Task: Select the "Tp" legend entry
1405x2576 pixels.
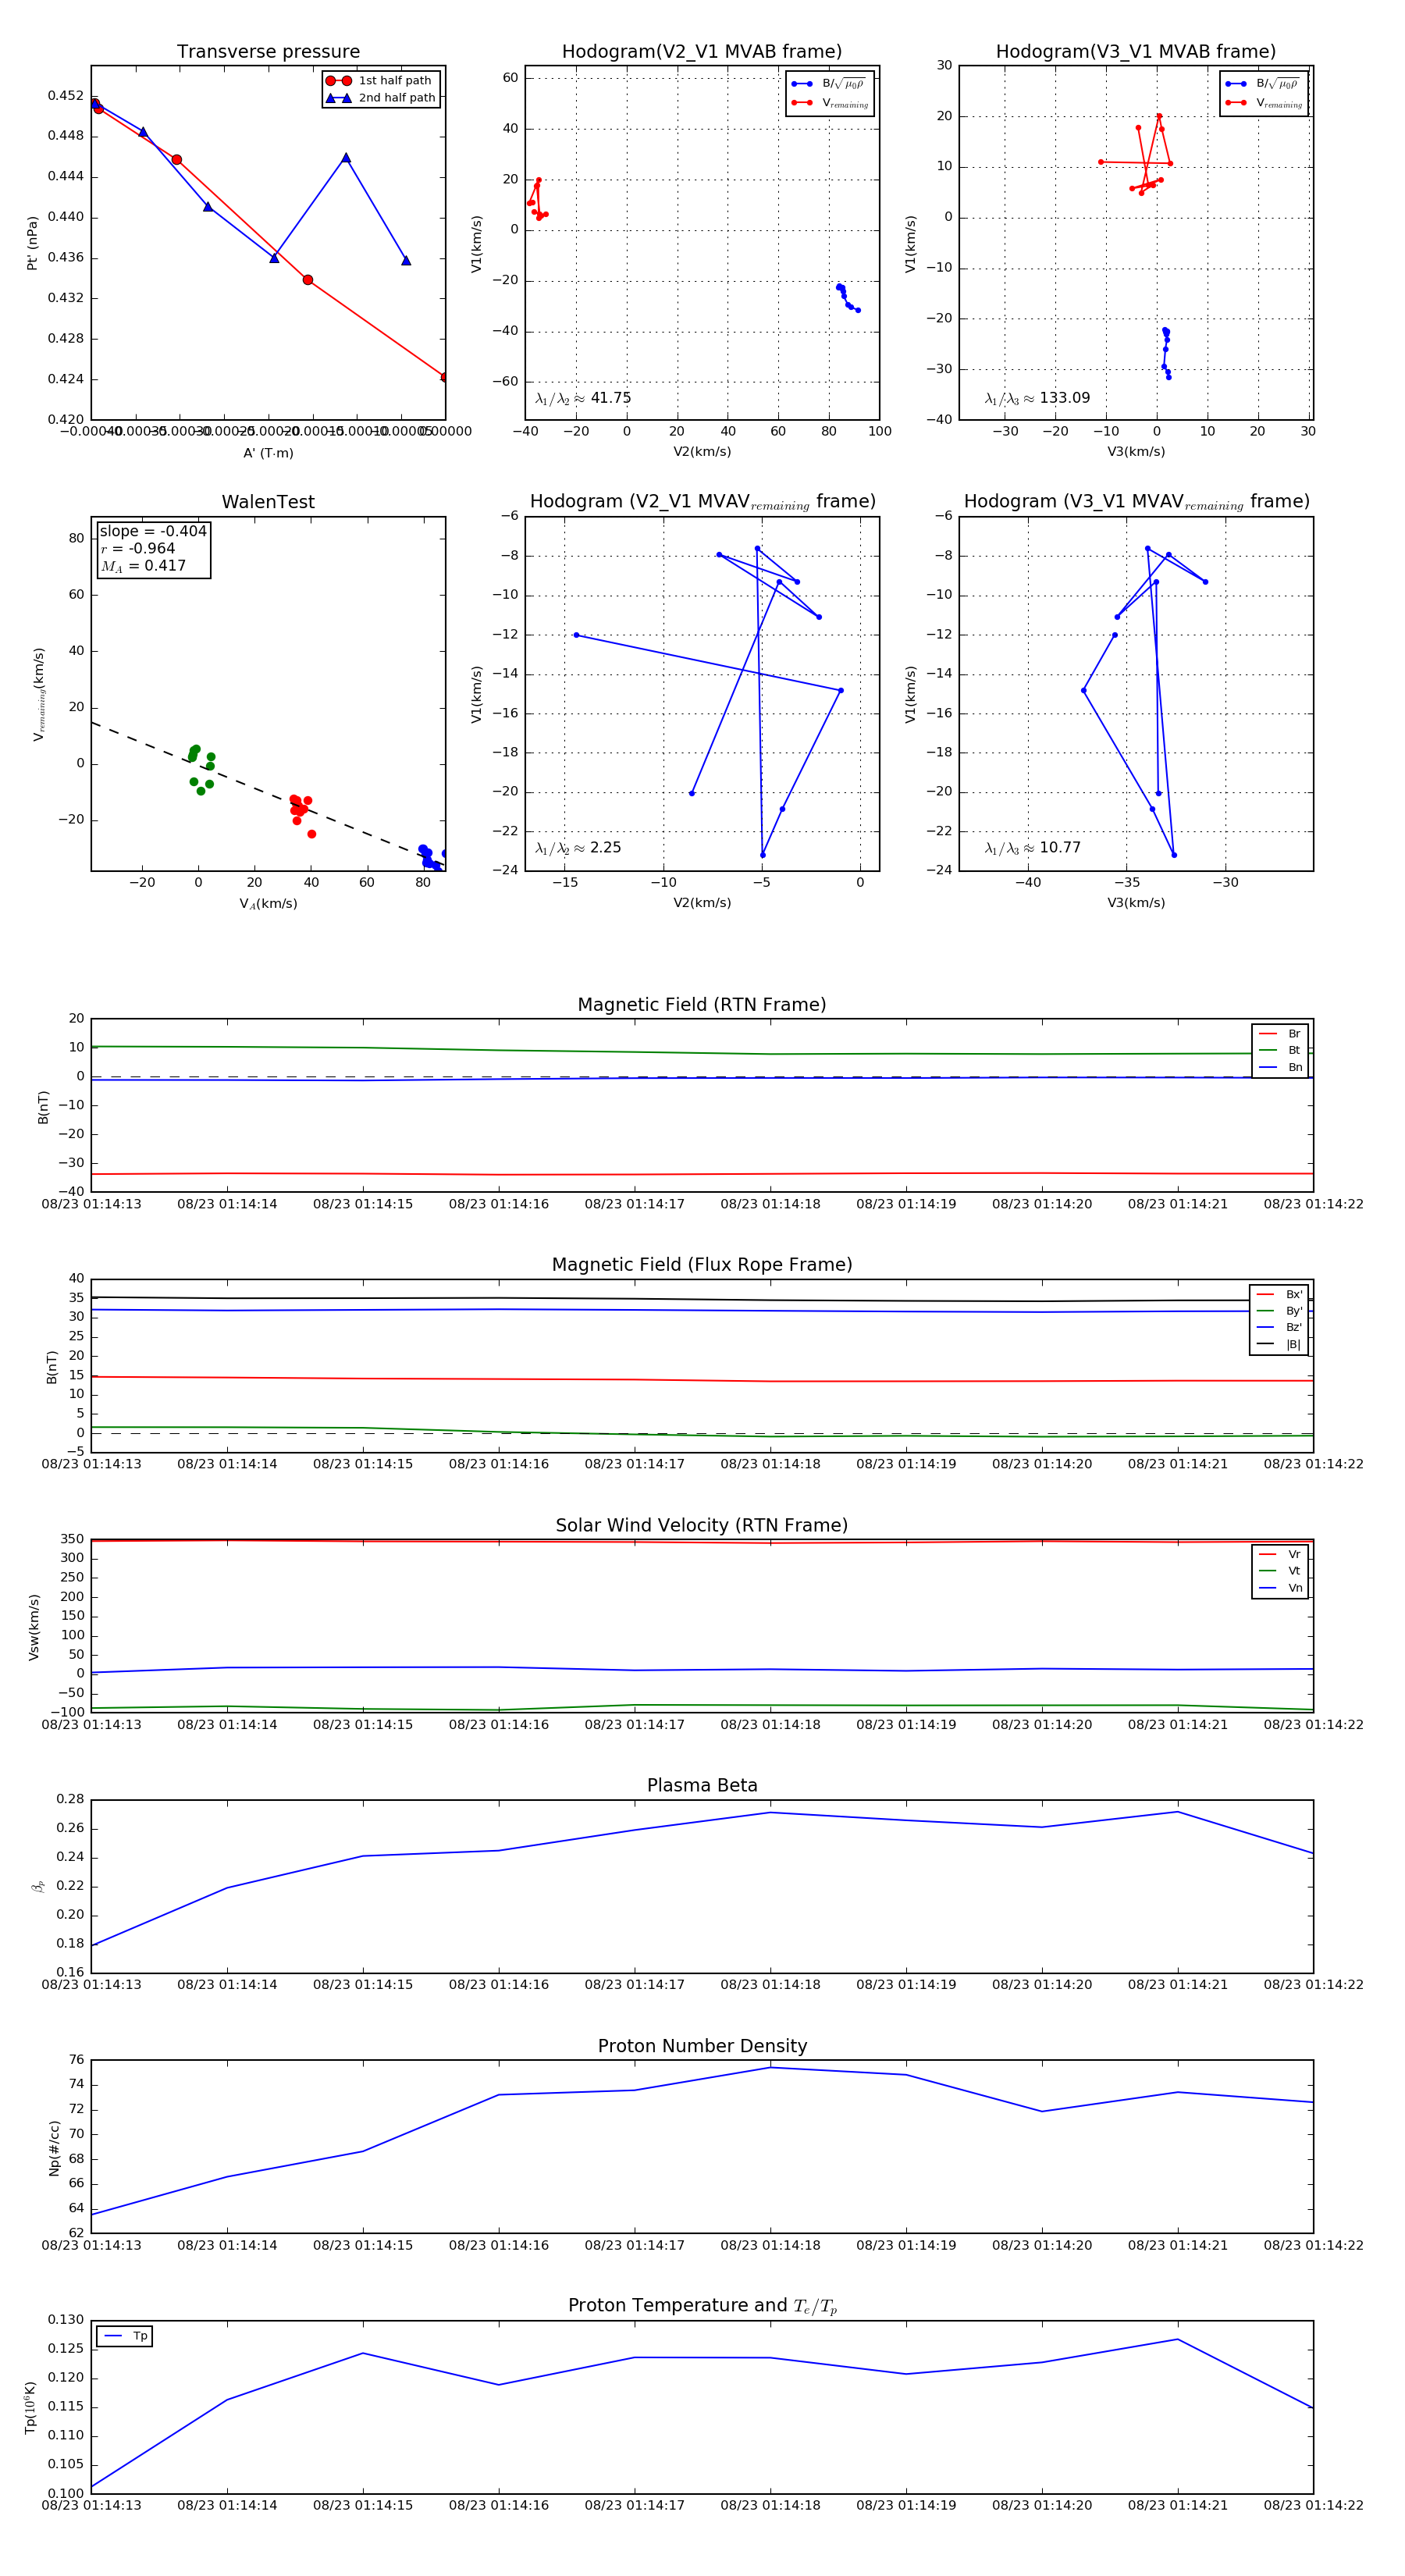Action: point(125,2336)
